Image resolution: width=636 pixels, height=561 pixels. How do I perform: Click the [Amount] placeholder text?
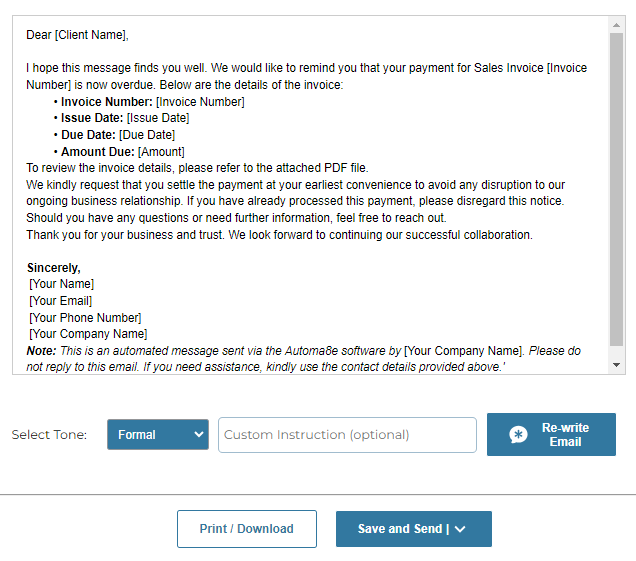pyautogui.click(x=161, y=152)
